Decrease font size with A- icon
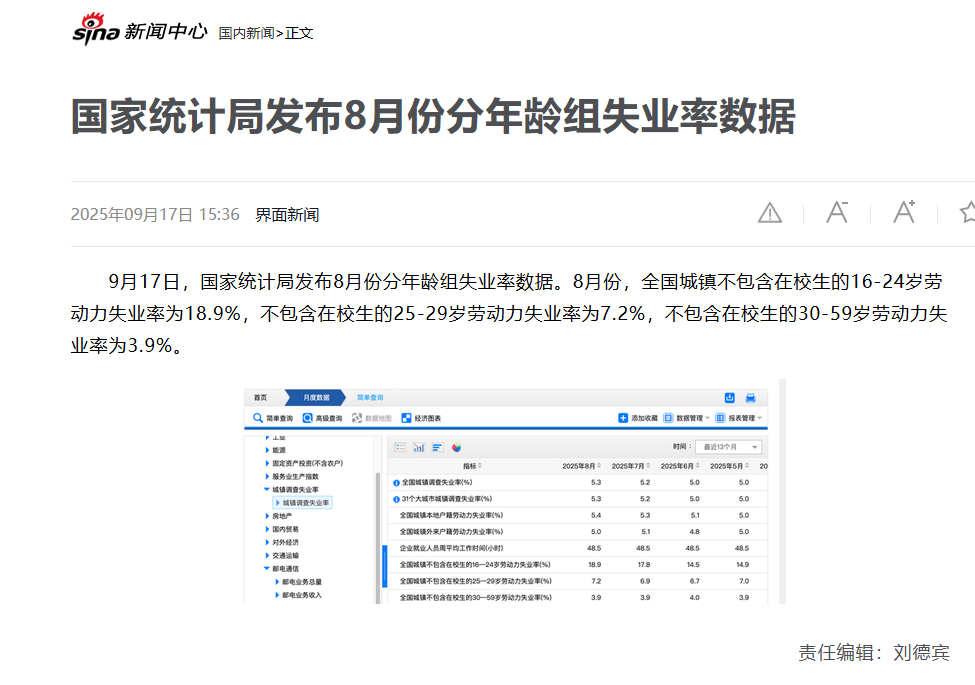The width and height of the screenshot is (975, 685). (837, 213)
